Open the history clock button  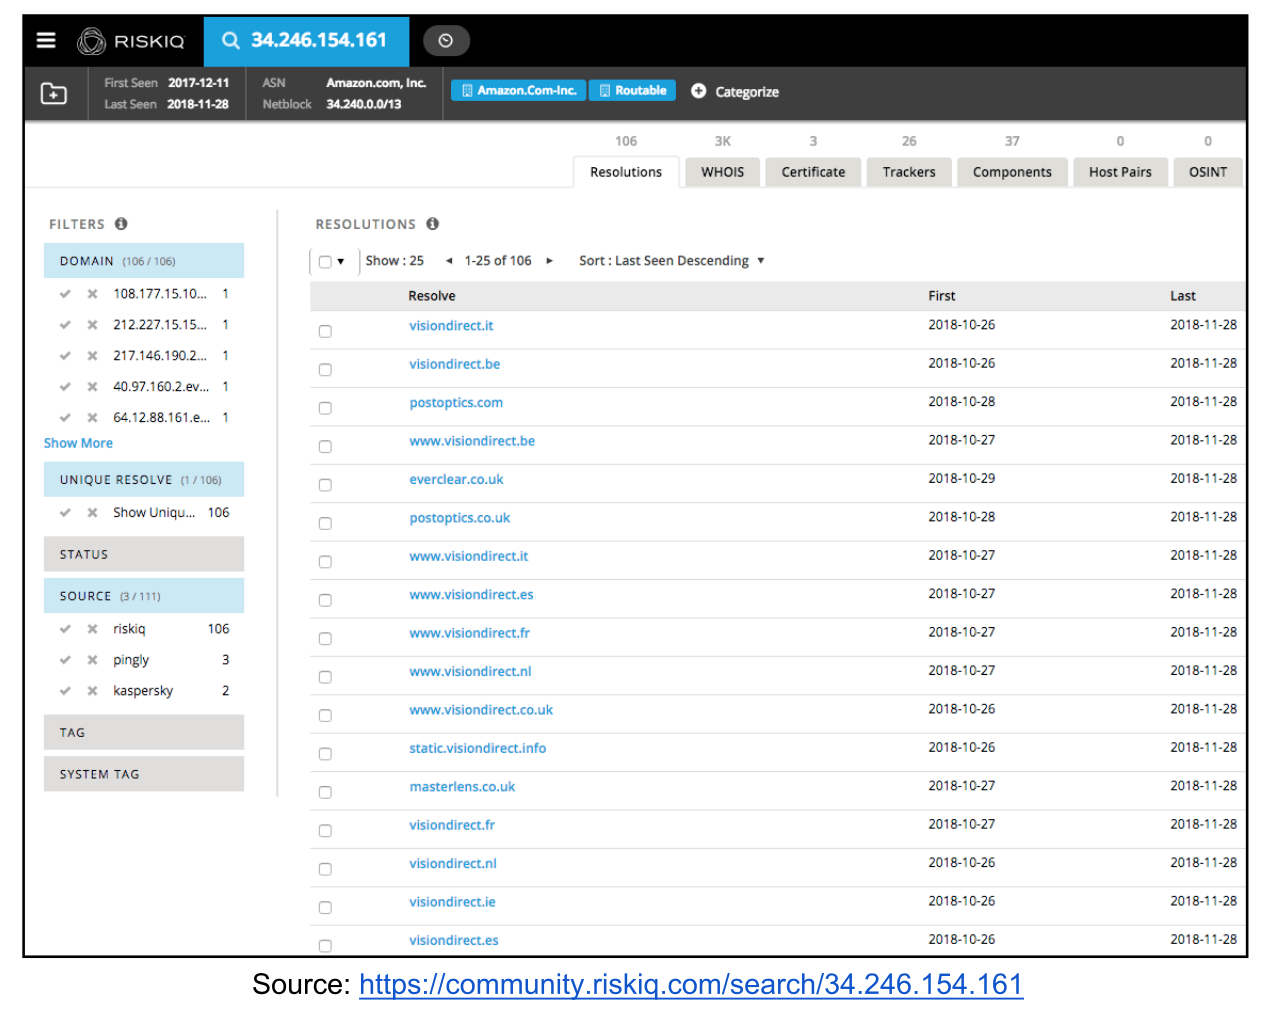coord(446,41)
